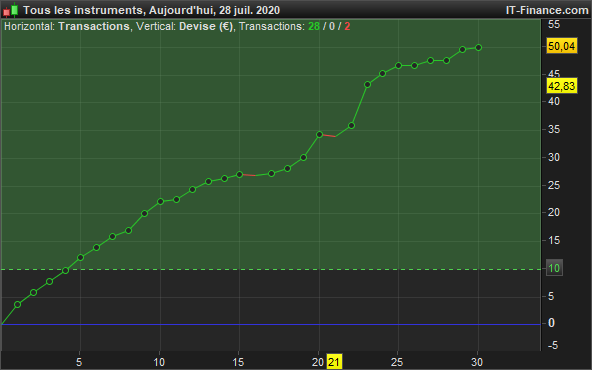
Task: Click the 'Devise (€)' vertical axis setting
Action: point(206,26)
